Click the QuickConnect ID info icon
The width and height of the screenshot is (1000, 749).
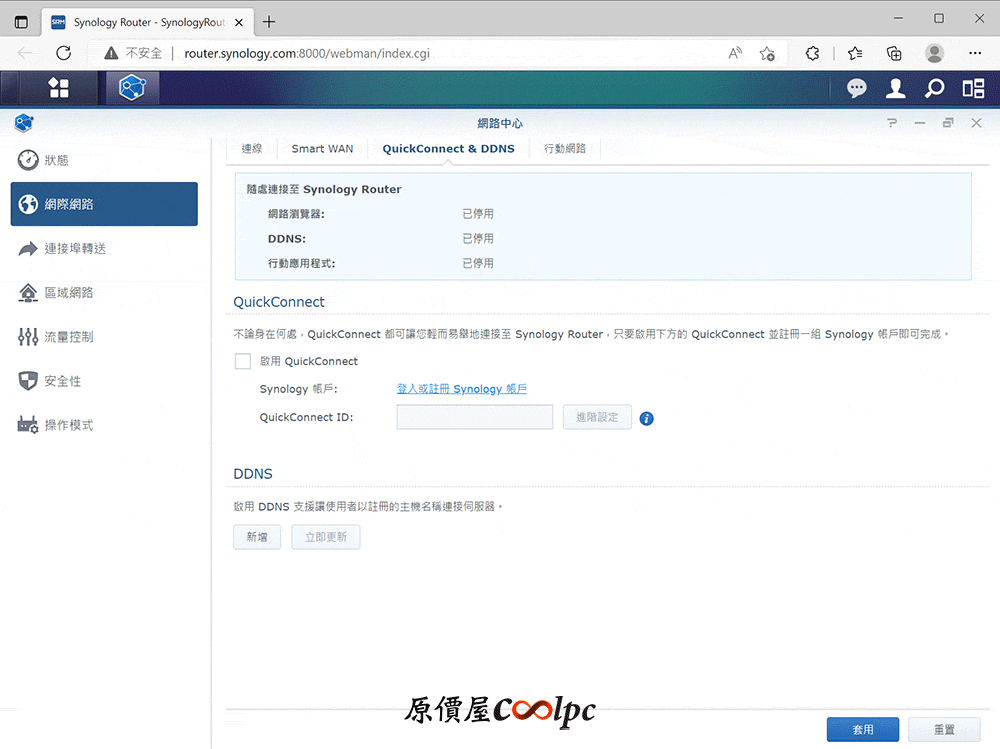[x=646, y=419]
